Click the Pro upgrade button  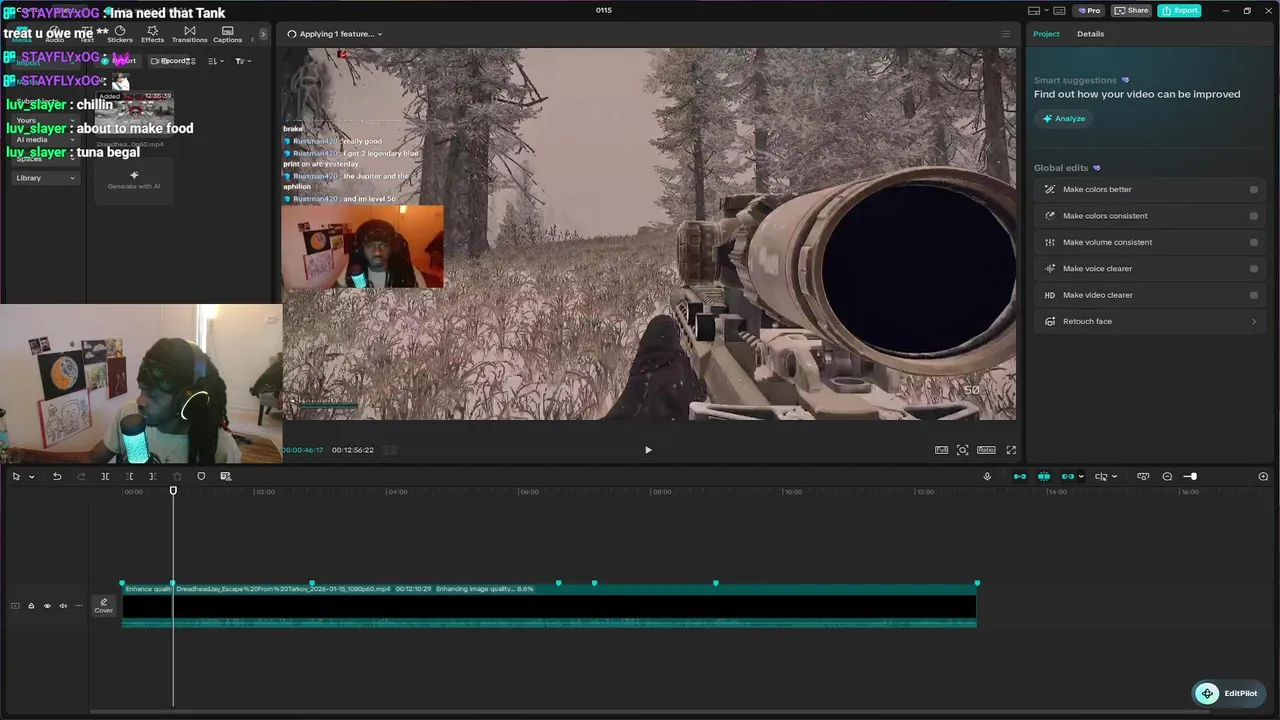(1088, 10)
